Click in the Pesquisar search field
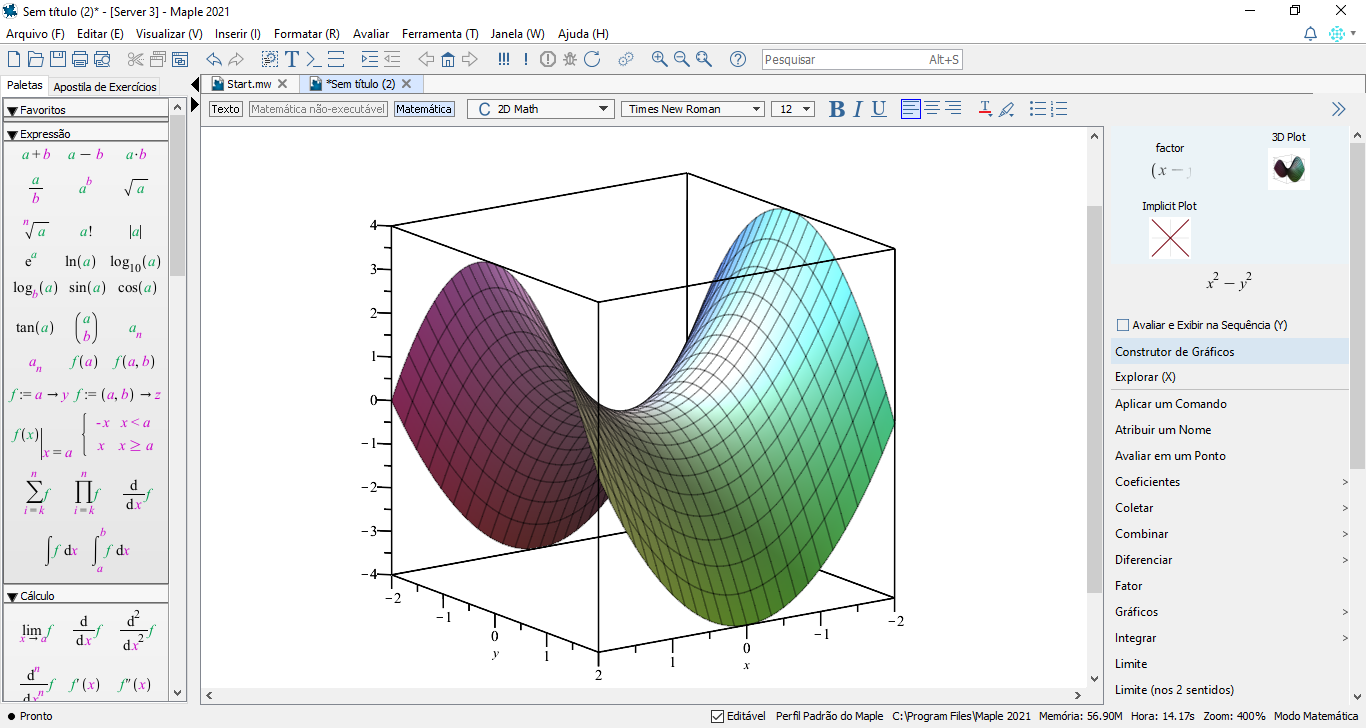Screen dimensions: 1366x728 click(x=863, y=60)
